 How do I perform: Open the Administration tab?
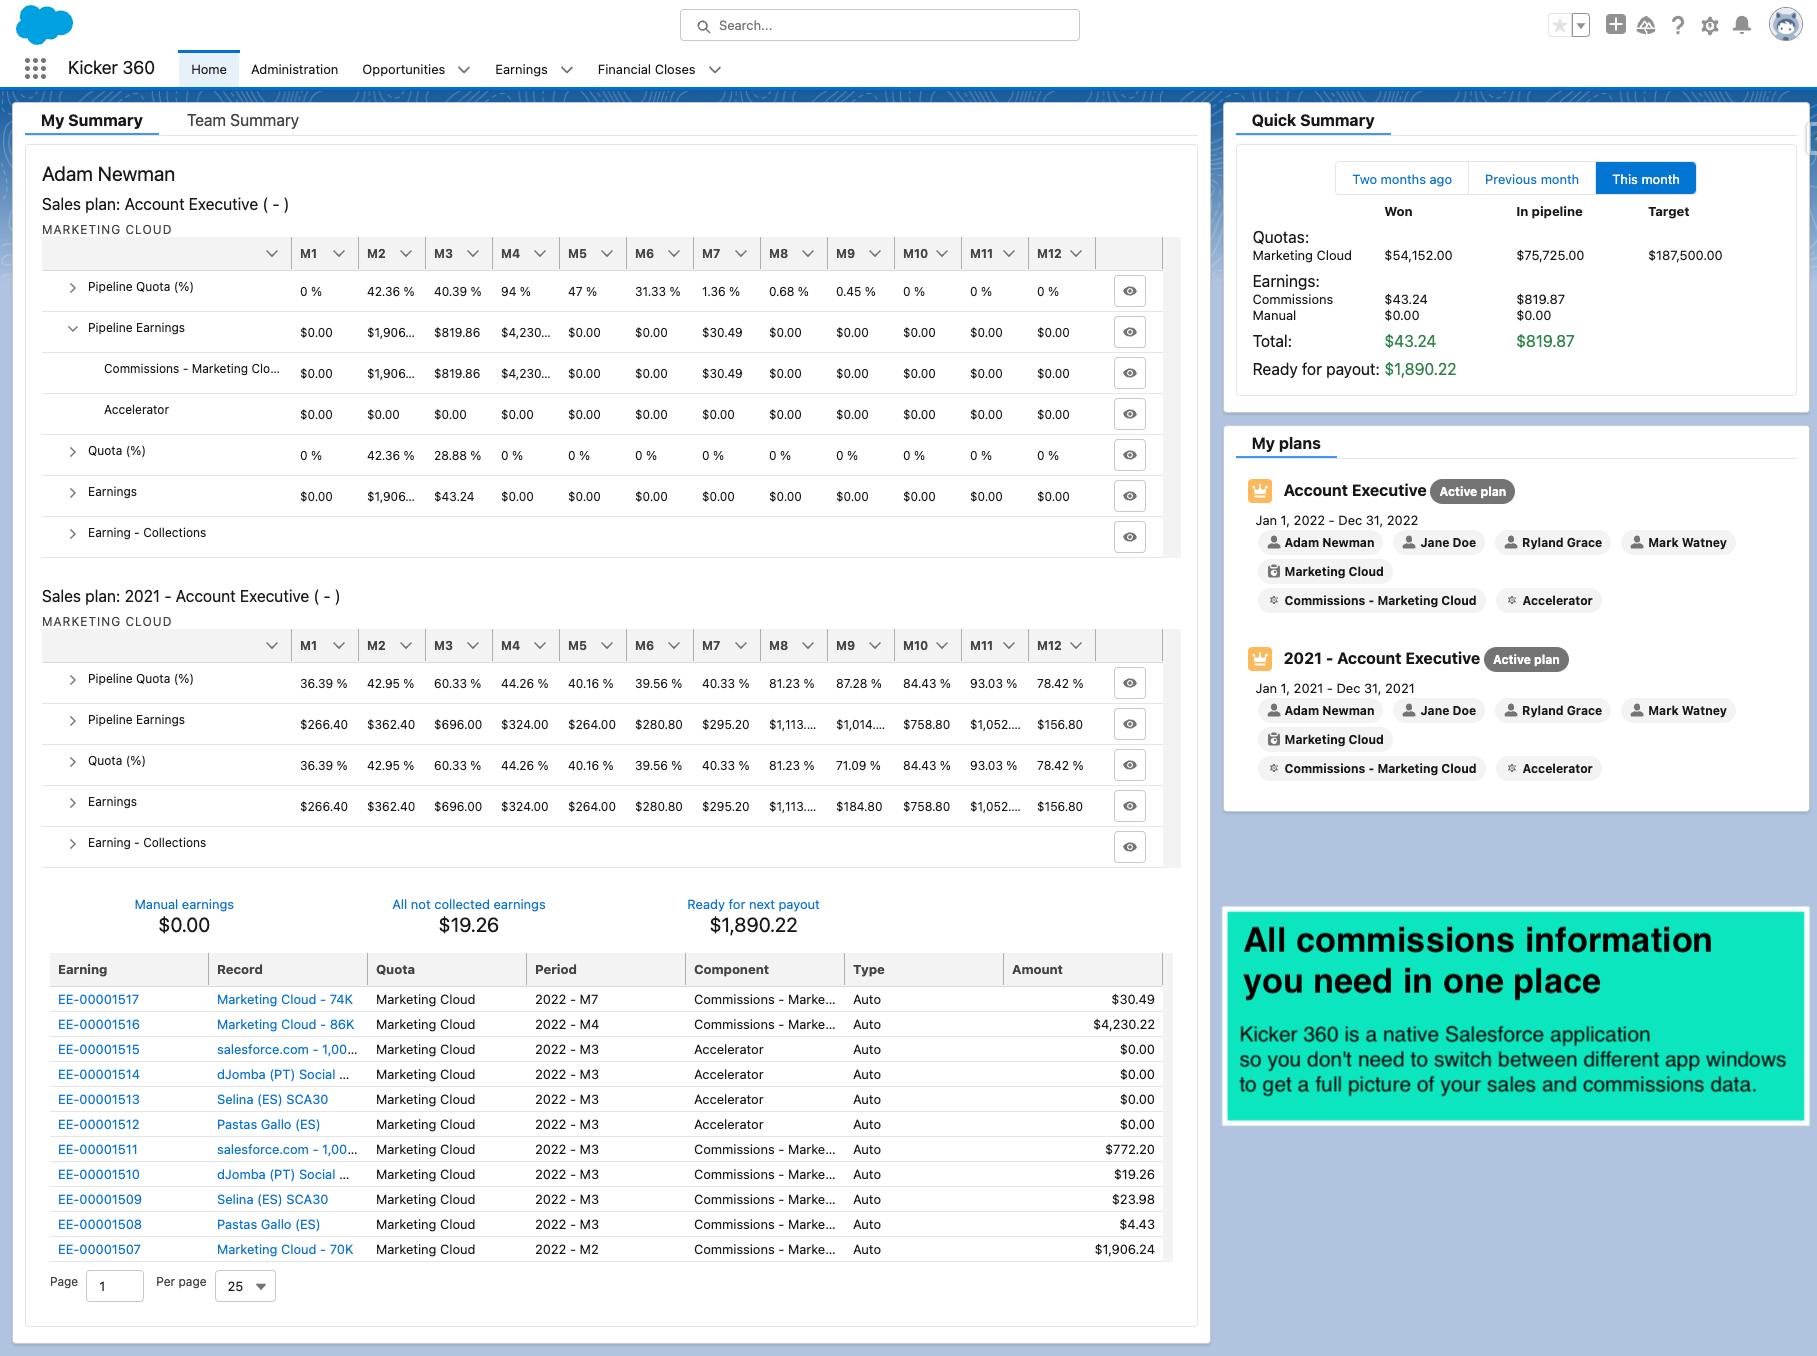[294, 70]
